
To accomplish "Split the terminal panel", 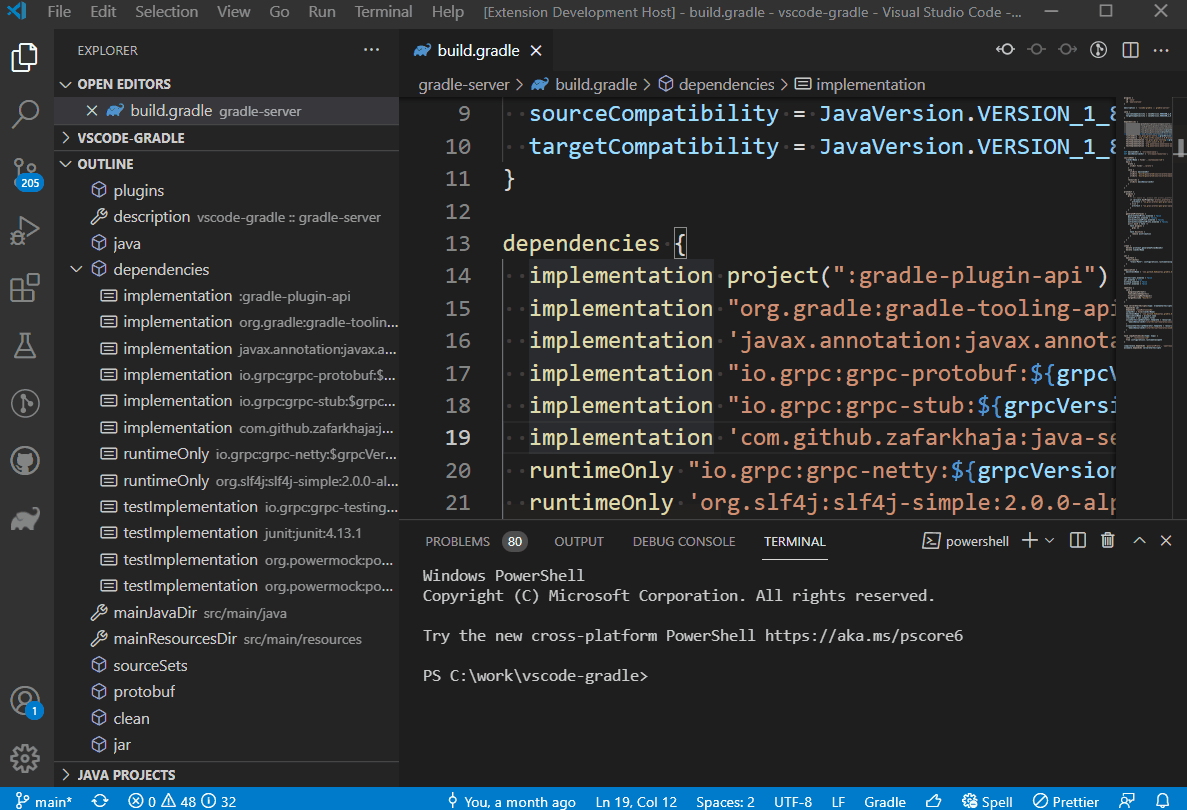I will click(x=1078, y=541).
